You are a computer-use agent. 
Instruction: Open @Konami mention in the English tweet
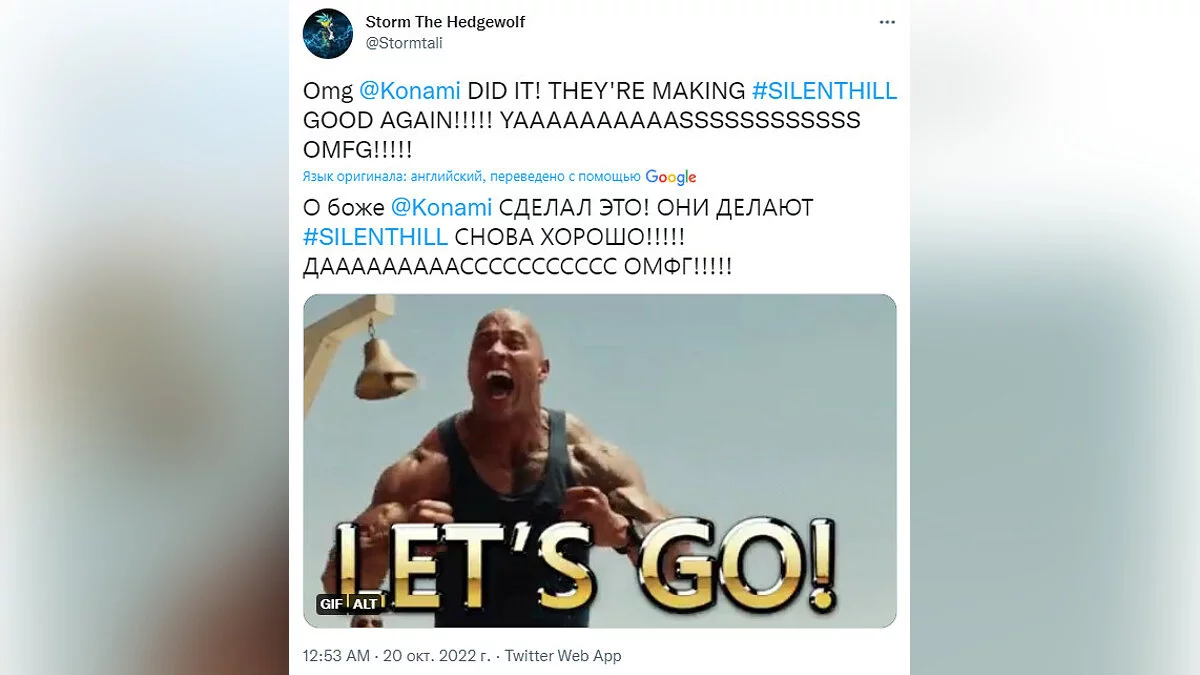(x=409, y=91)
